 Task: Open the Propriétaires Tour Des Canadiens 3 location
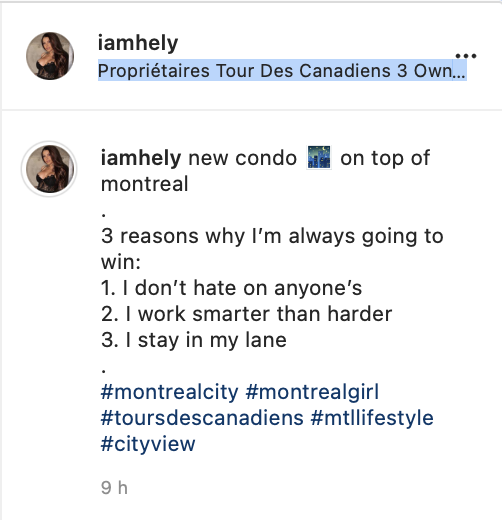(282, 70)
